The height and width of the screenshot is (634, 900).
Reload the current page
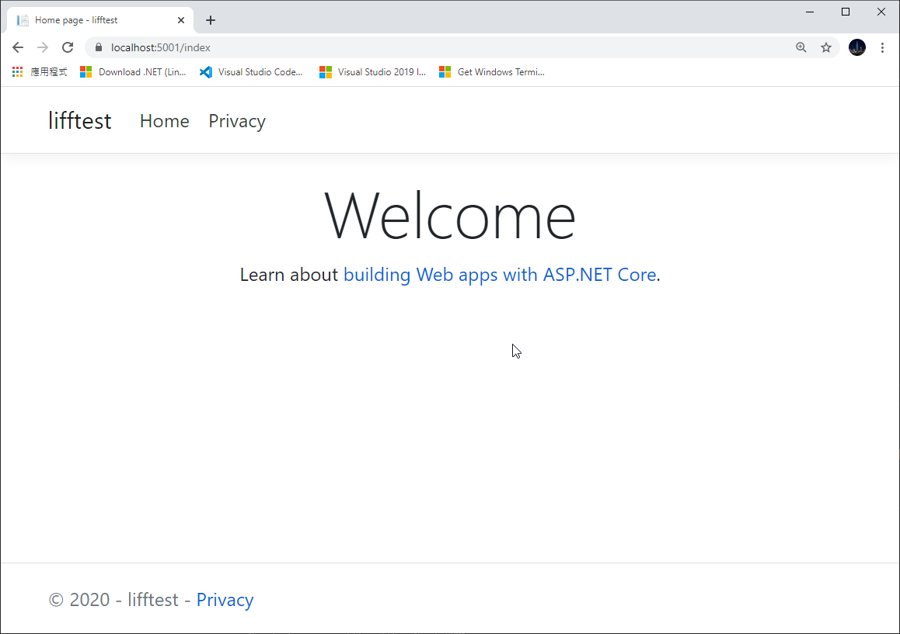click(67, 47)
